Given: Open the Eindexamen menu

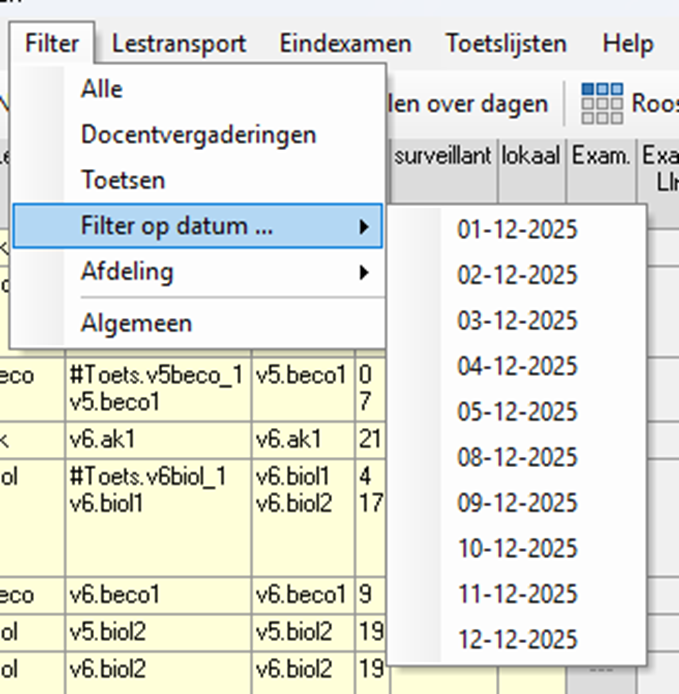Looking at the screenshot, I should pyautogui.click(x=345, y=44).
